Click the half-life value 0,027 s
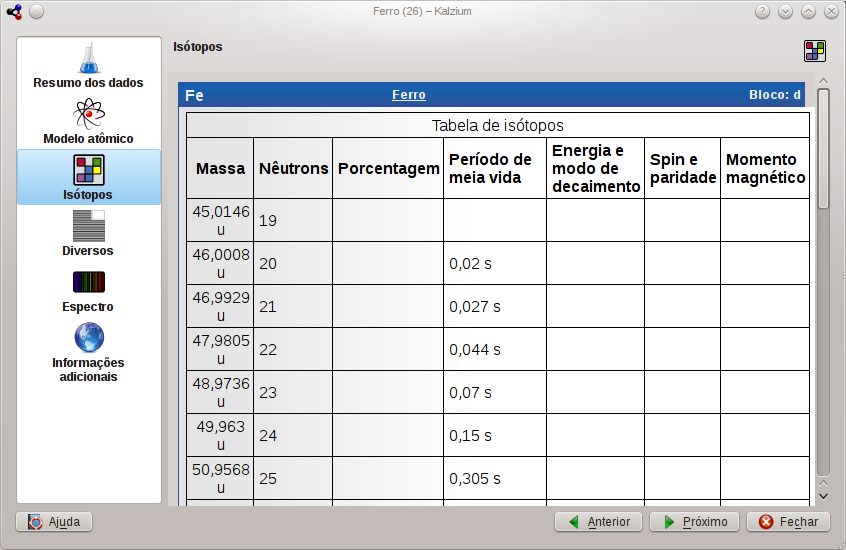The width and height of the screenshot is (846, 550). click(x=475, y=307)
